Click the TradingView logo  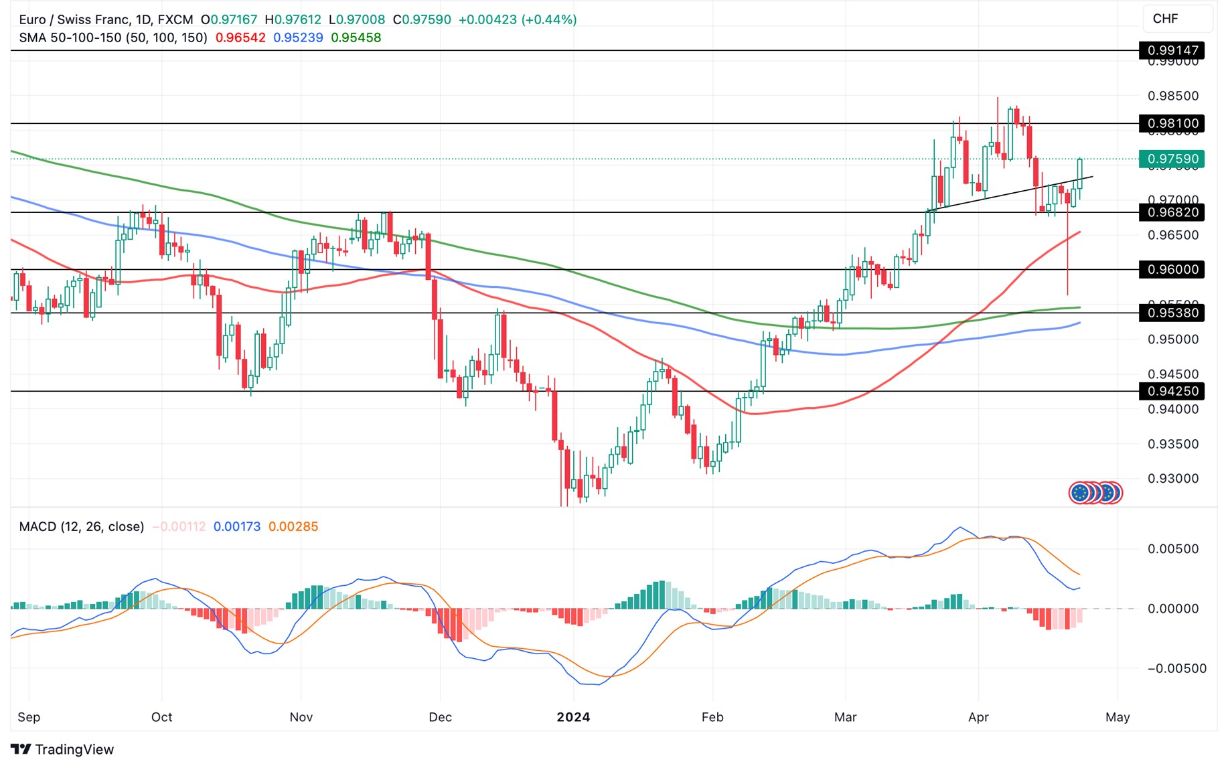click(63, 749)
